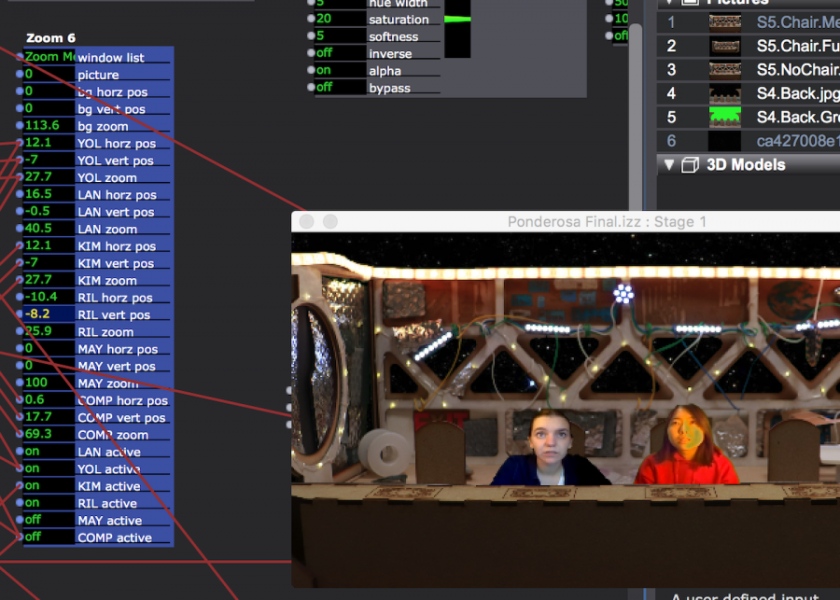This screenshot has width=840, height=600.
Task: Click the Ponderosa Final.izz Stage 1 title bar
Action: [606, 222]
